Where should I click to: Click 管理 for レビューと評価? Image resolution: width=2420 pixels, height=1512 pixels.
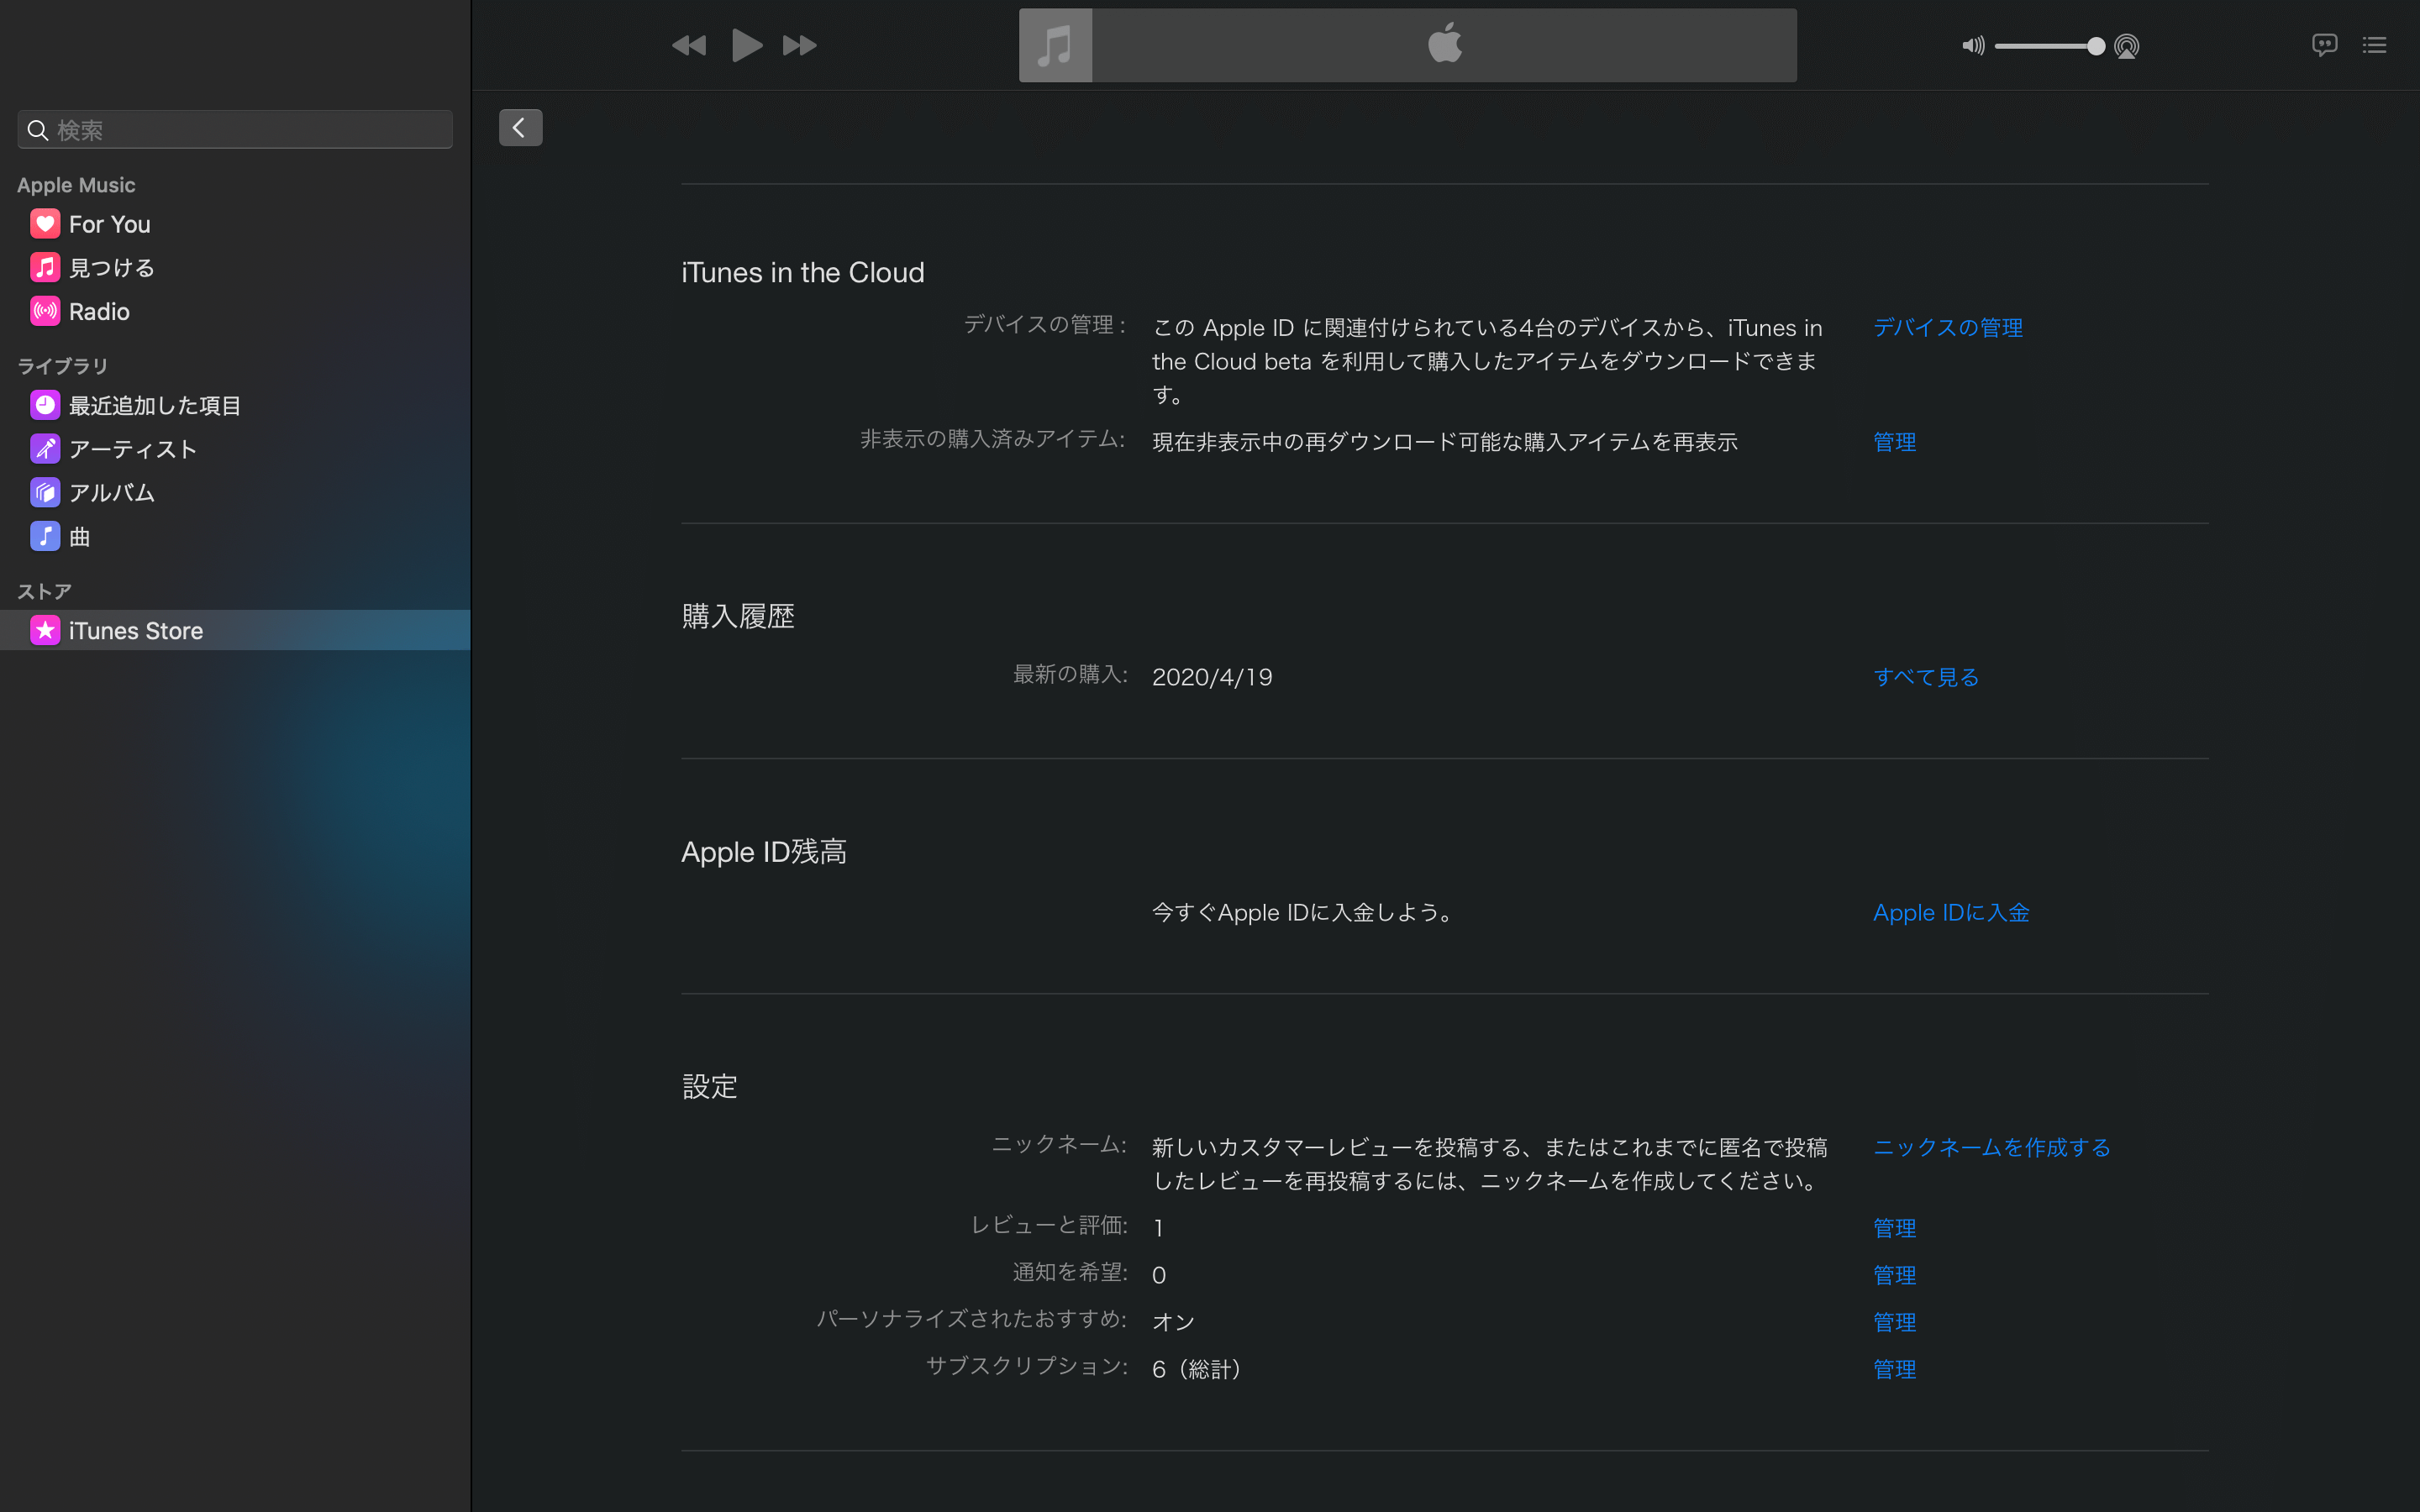(1894, 1228)
